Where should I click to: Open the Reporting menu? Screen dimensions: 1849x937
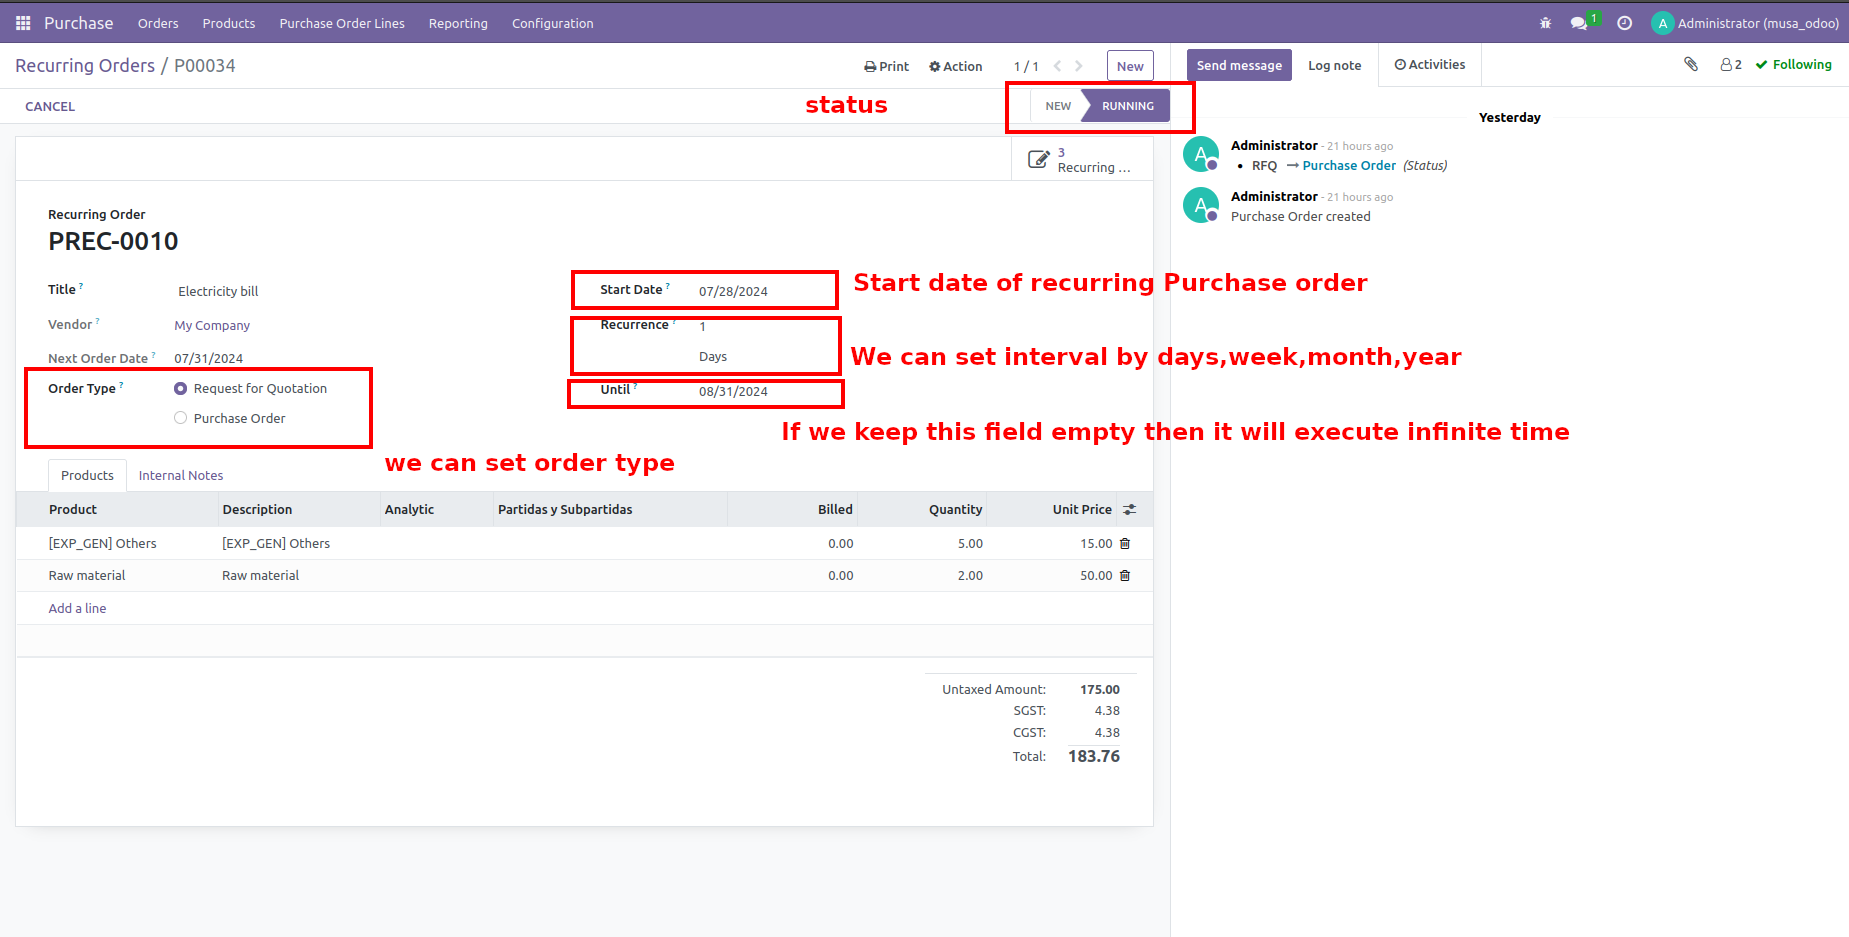(457, 23)
